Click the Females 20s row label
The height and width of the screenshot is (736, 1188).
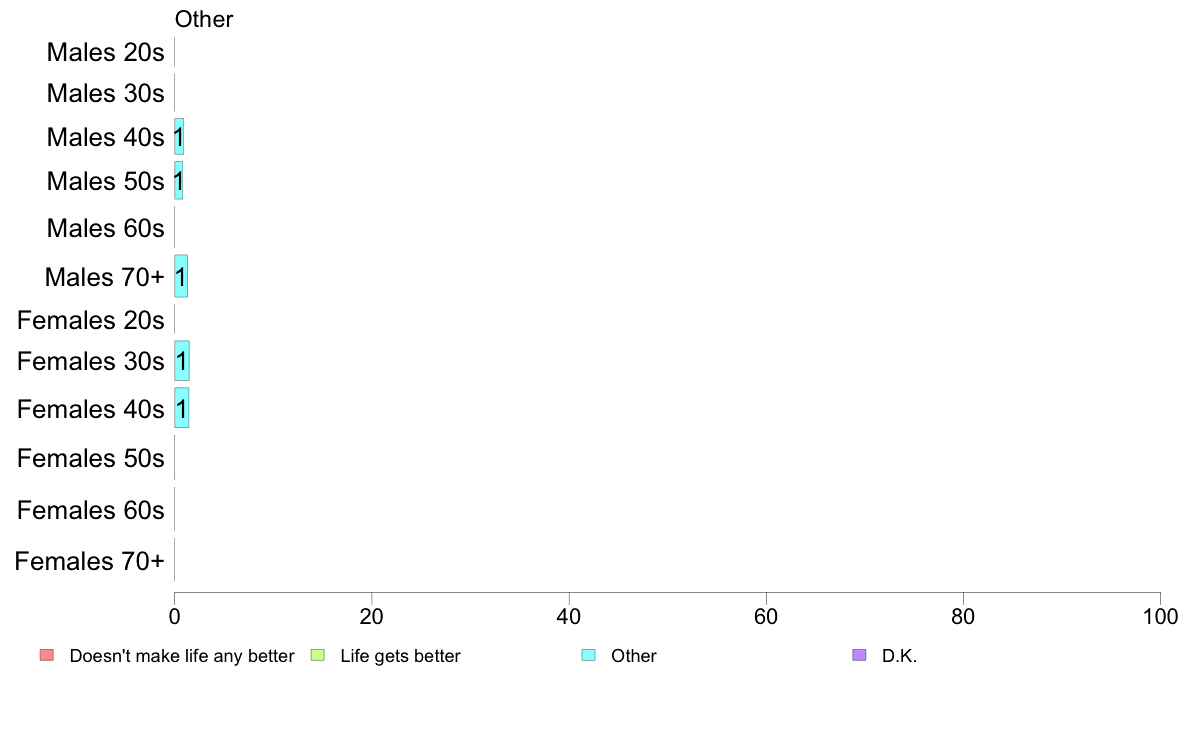[x=90, y=321]
